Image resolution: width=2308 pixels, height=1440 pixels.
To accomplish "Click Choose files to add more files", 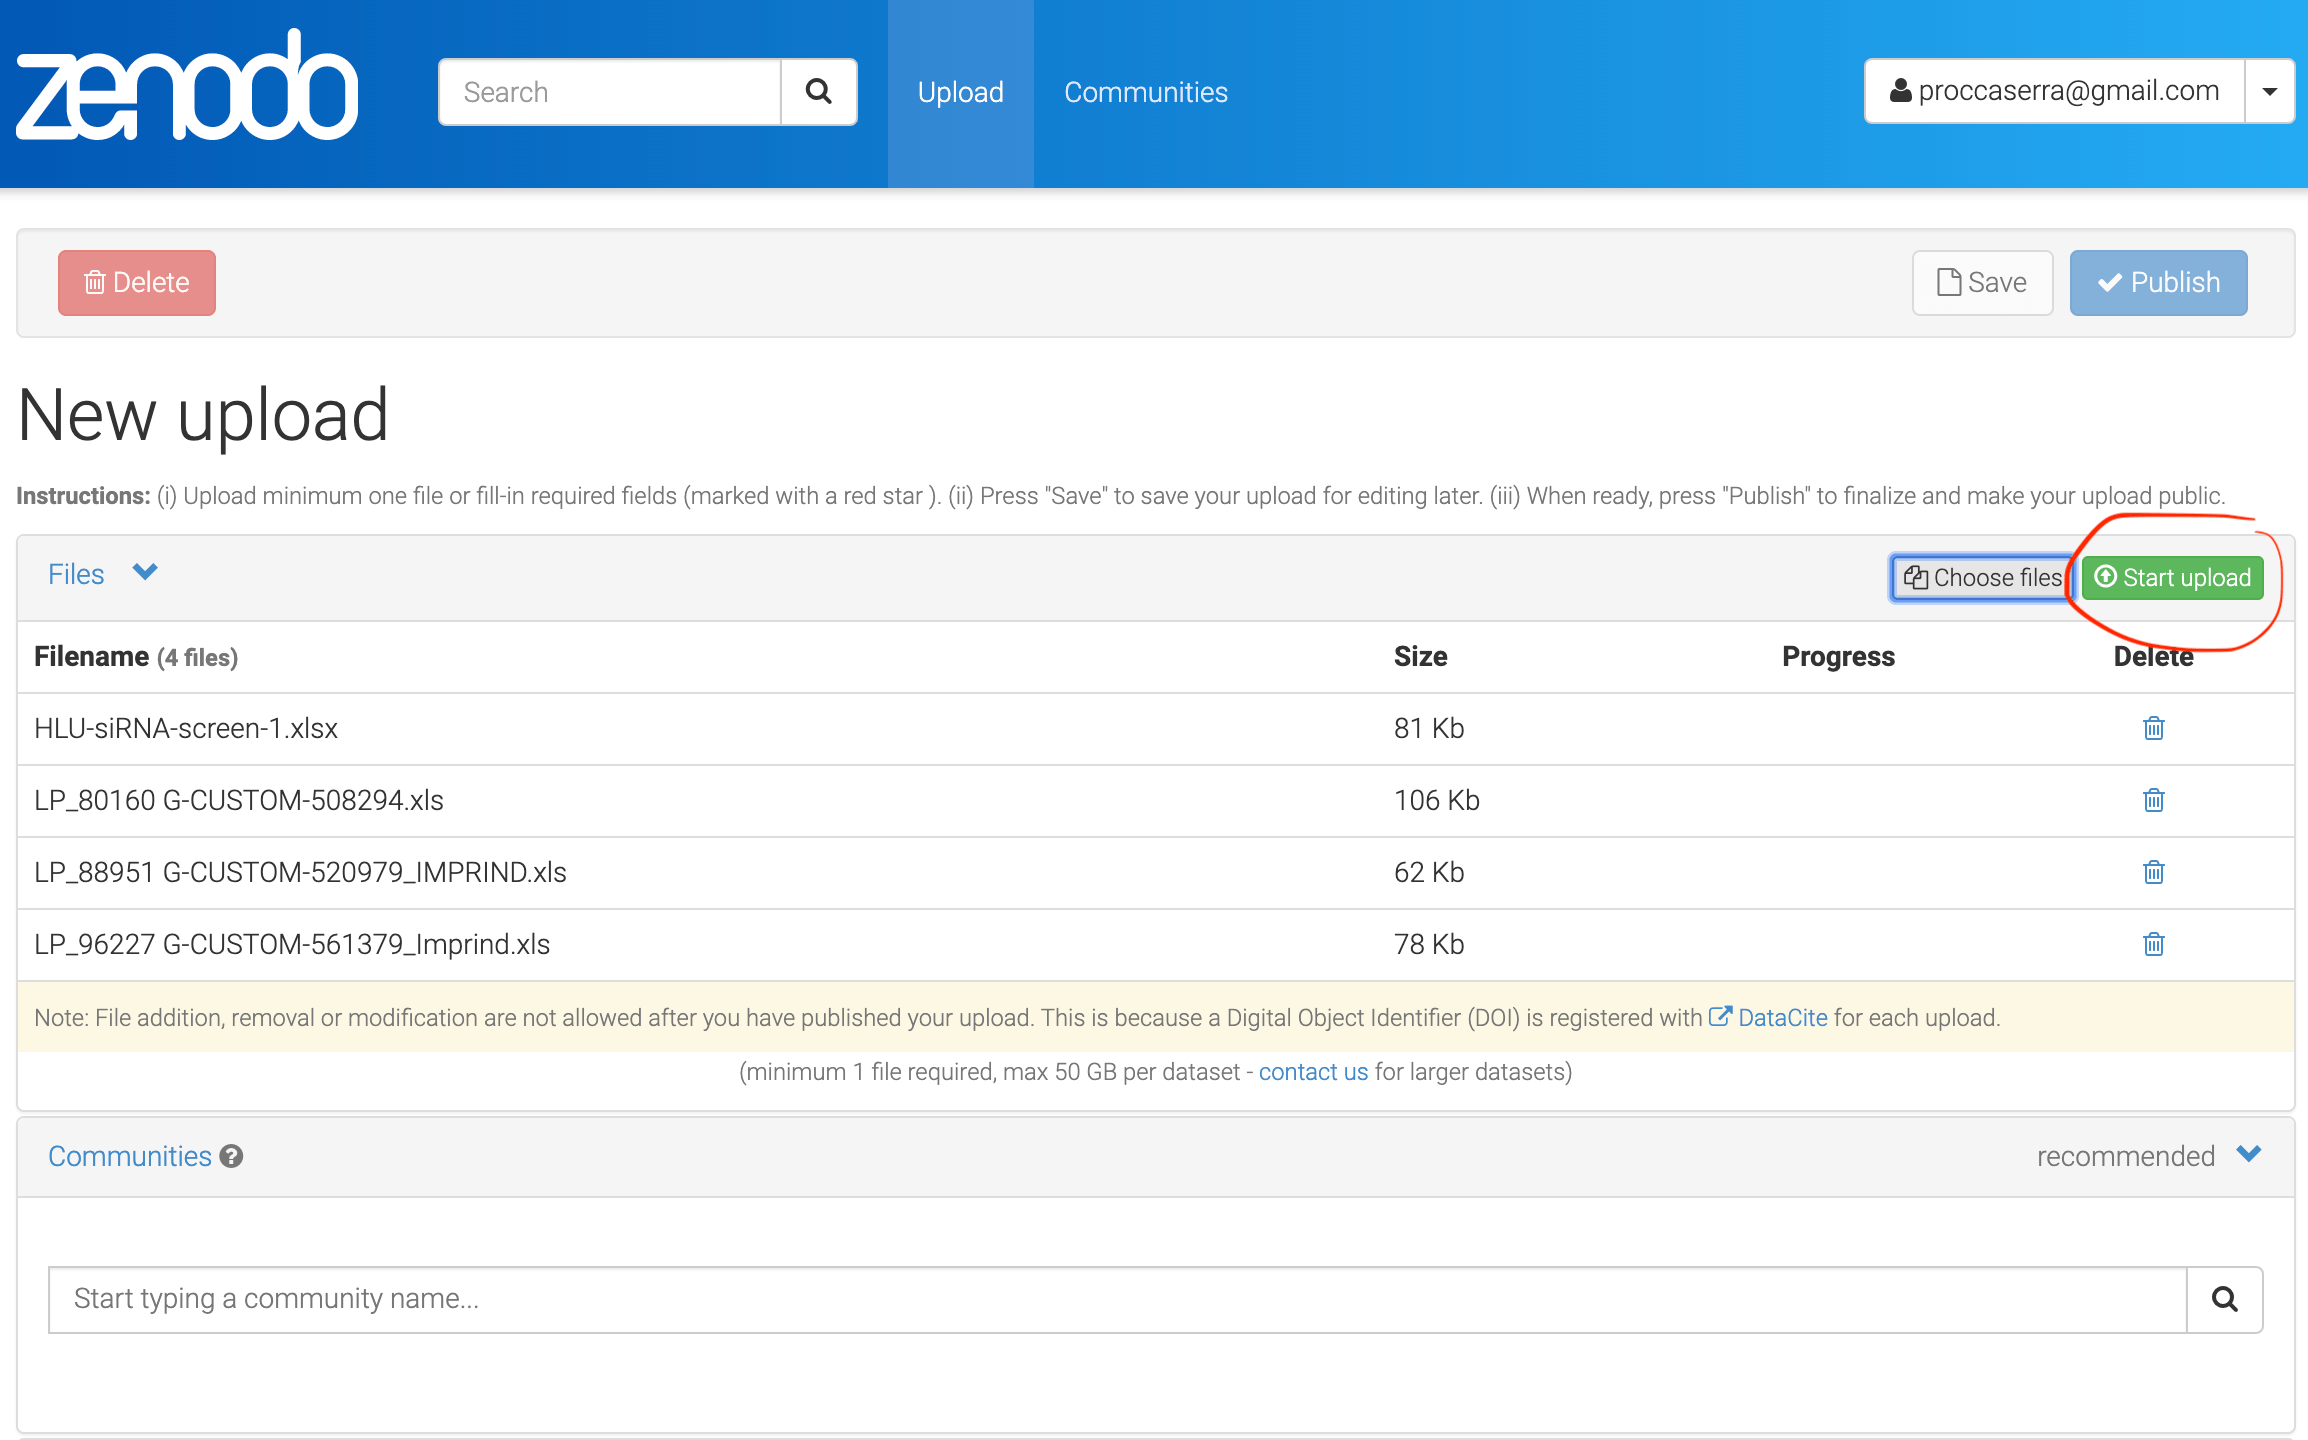I will (1979, 577).
